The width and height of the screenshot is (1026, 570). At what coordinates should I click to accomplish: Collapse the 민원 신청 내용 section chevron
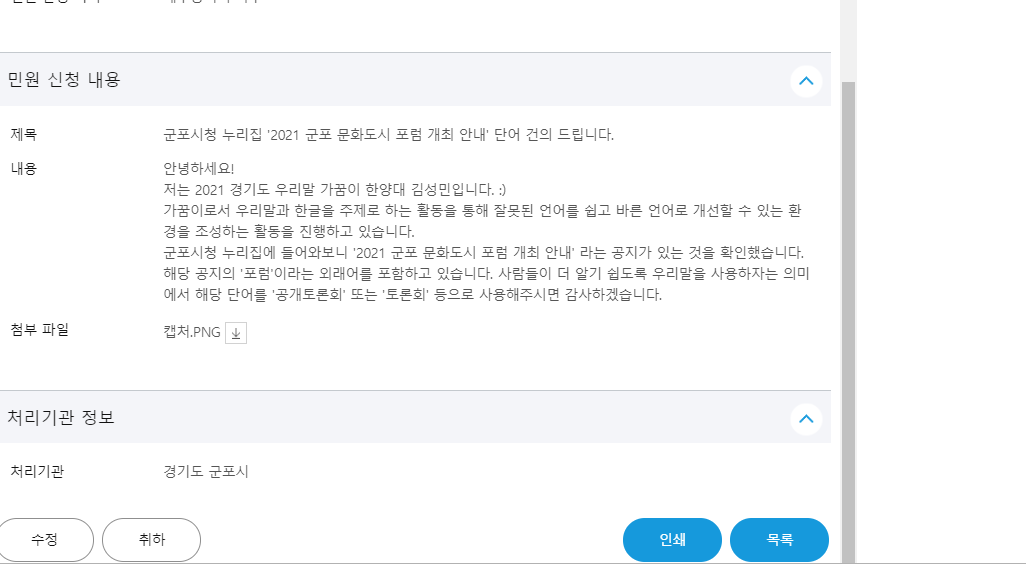[x=806, y=80]
